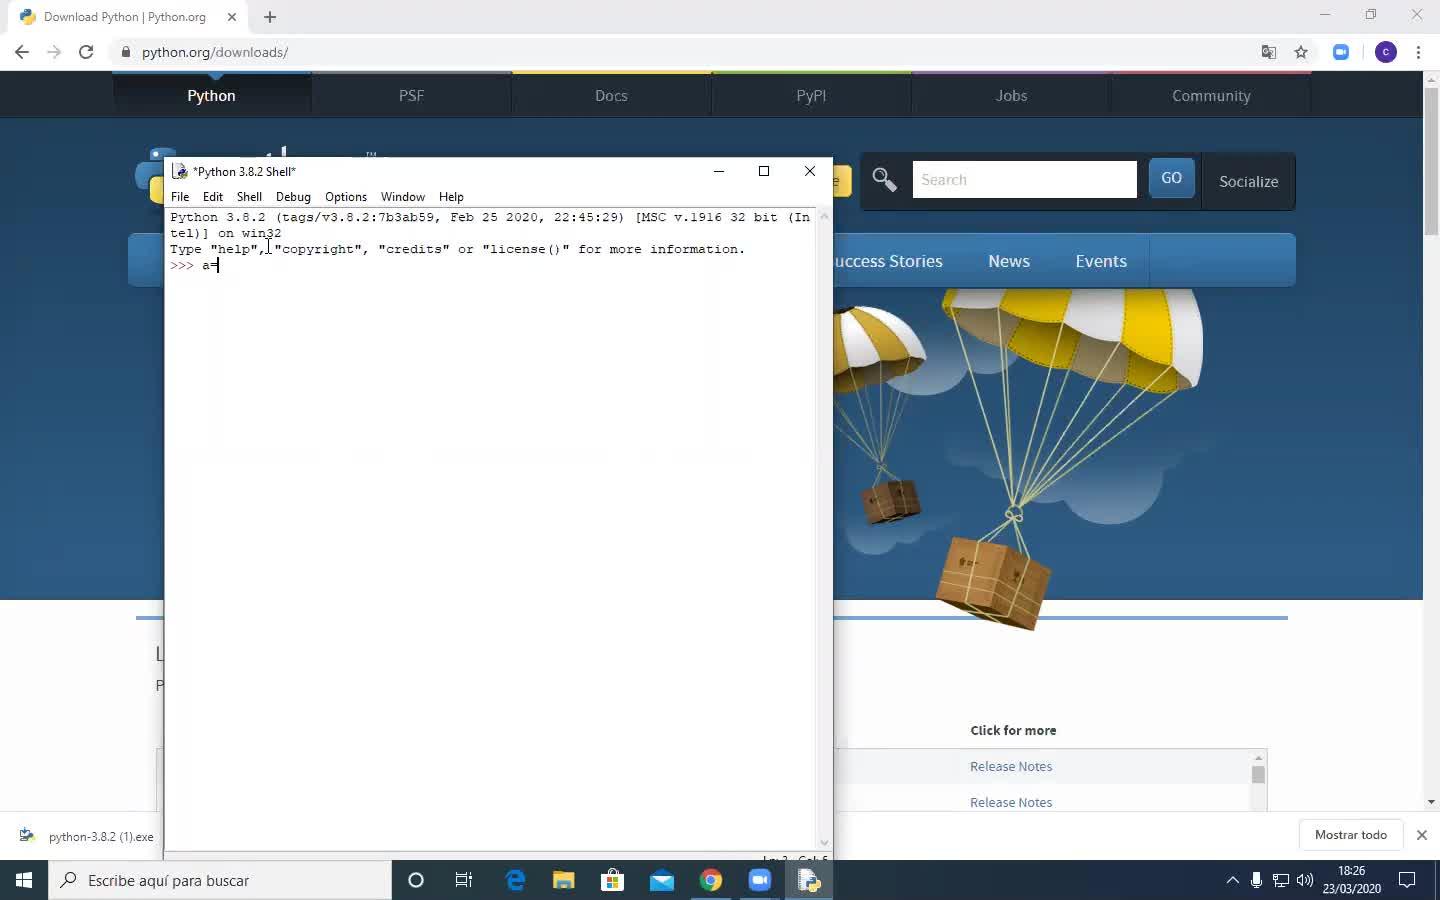Open the Windows notification center
The image size is (1440, 900).
click(x=1407, y=880)
